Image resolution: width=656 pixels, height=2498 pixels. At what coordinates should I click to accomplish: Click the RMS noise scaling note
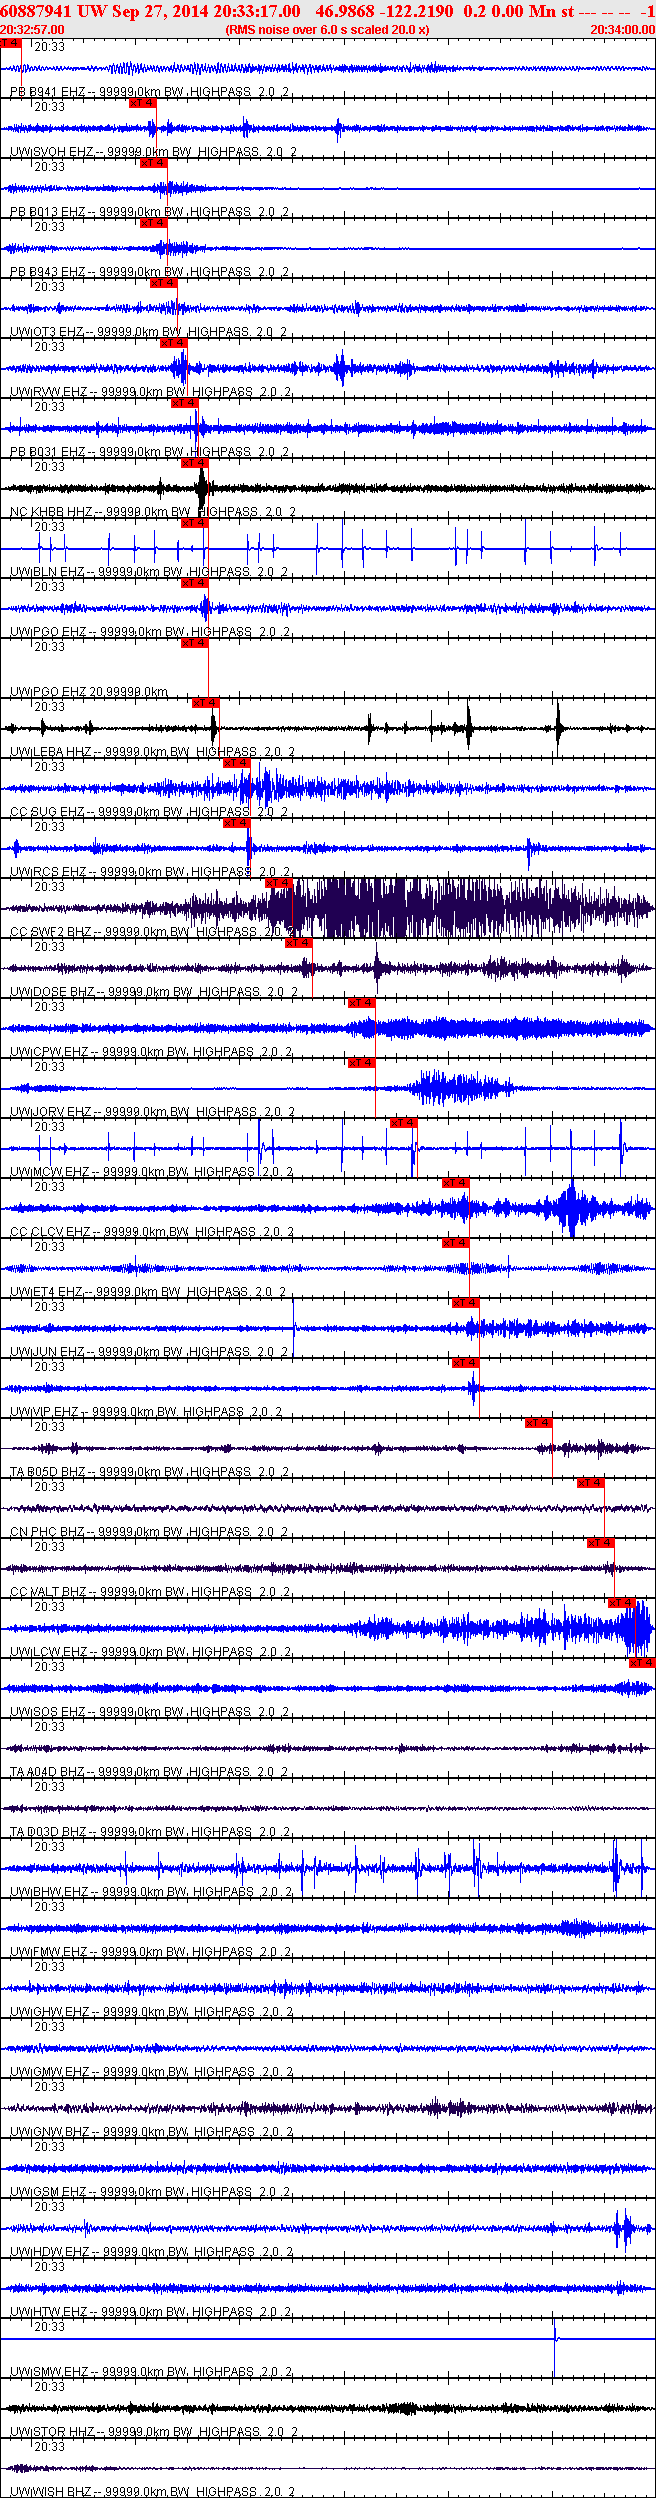pyautogui.click(x=328, y=30)
